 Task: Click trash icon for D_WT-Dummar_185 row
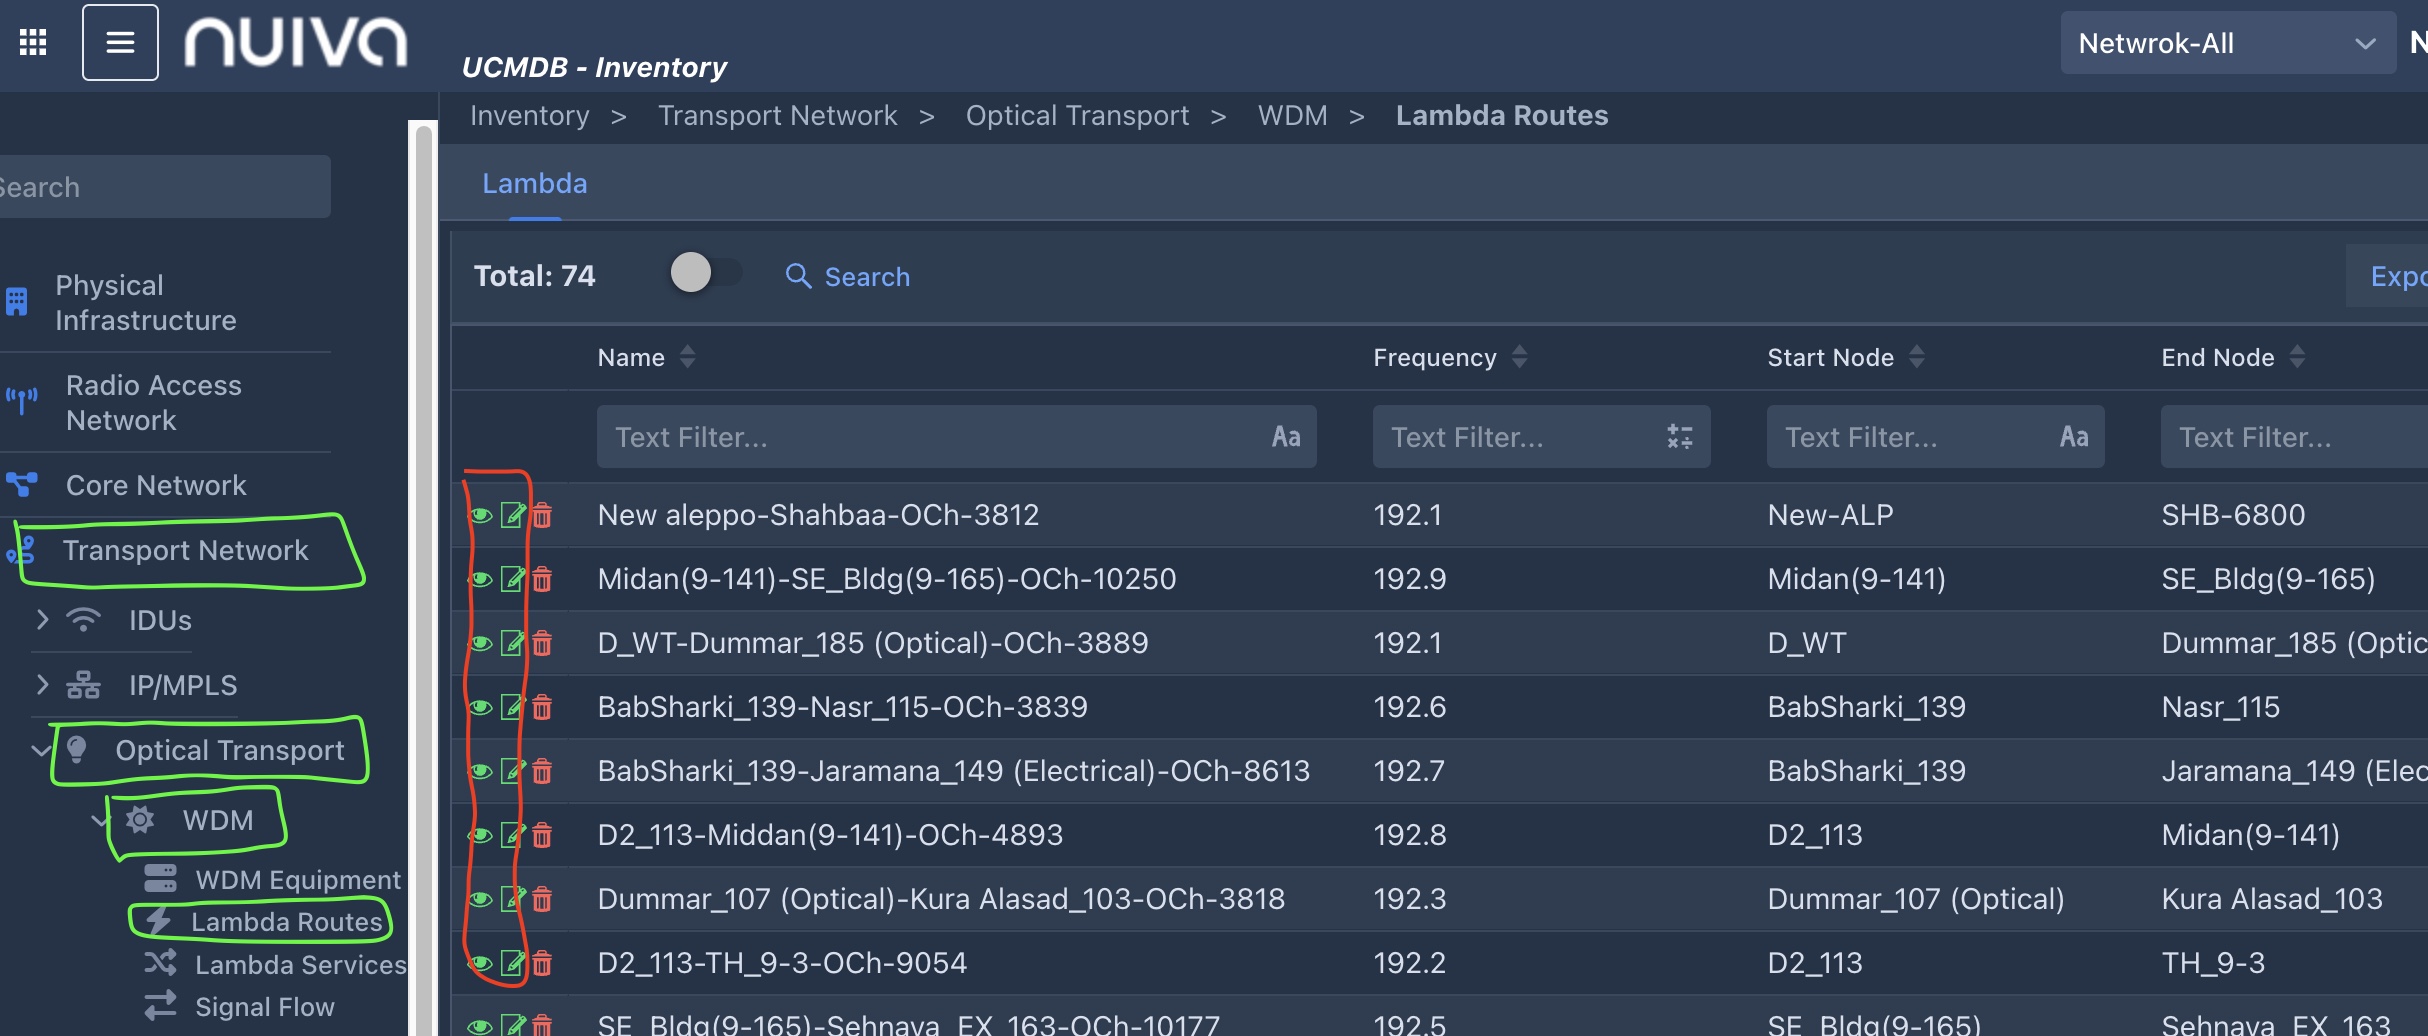[x=542, y=643]
